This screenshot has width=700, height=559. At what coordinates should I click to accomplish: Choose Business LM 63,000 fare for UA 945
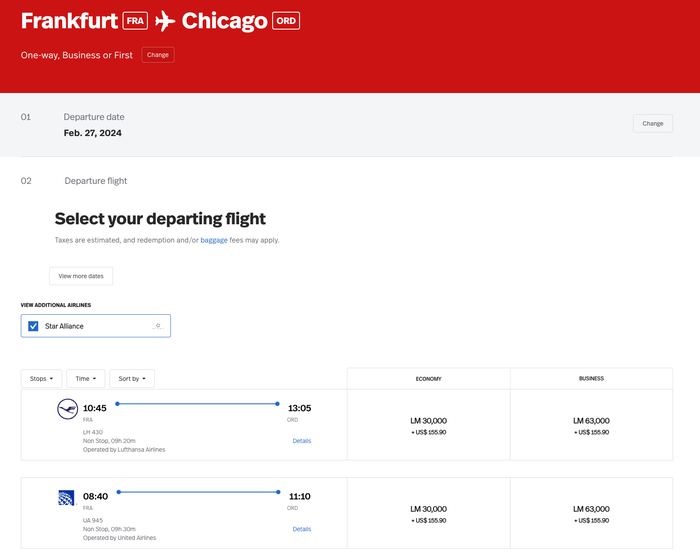[592, 513]
